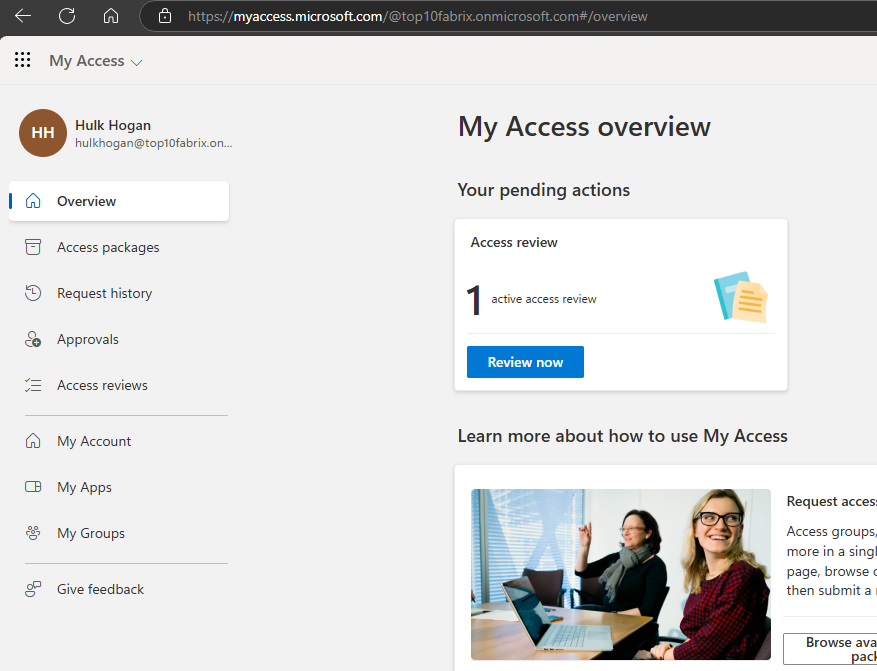Click 'Learn more about how to use My Access' heading
This screenshot has height=671, width=877.
[623, 436]
